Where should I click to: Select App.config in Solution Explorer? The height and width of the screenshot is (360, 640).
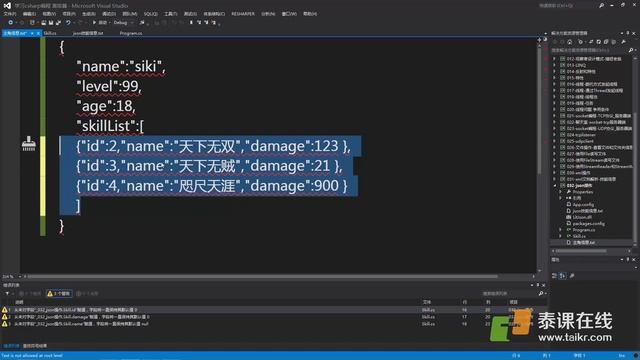tap(583, 204)
